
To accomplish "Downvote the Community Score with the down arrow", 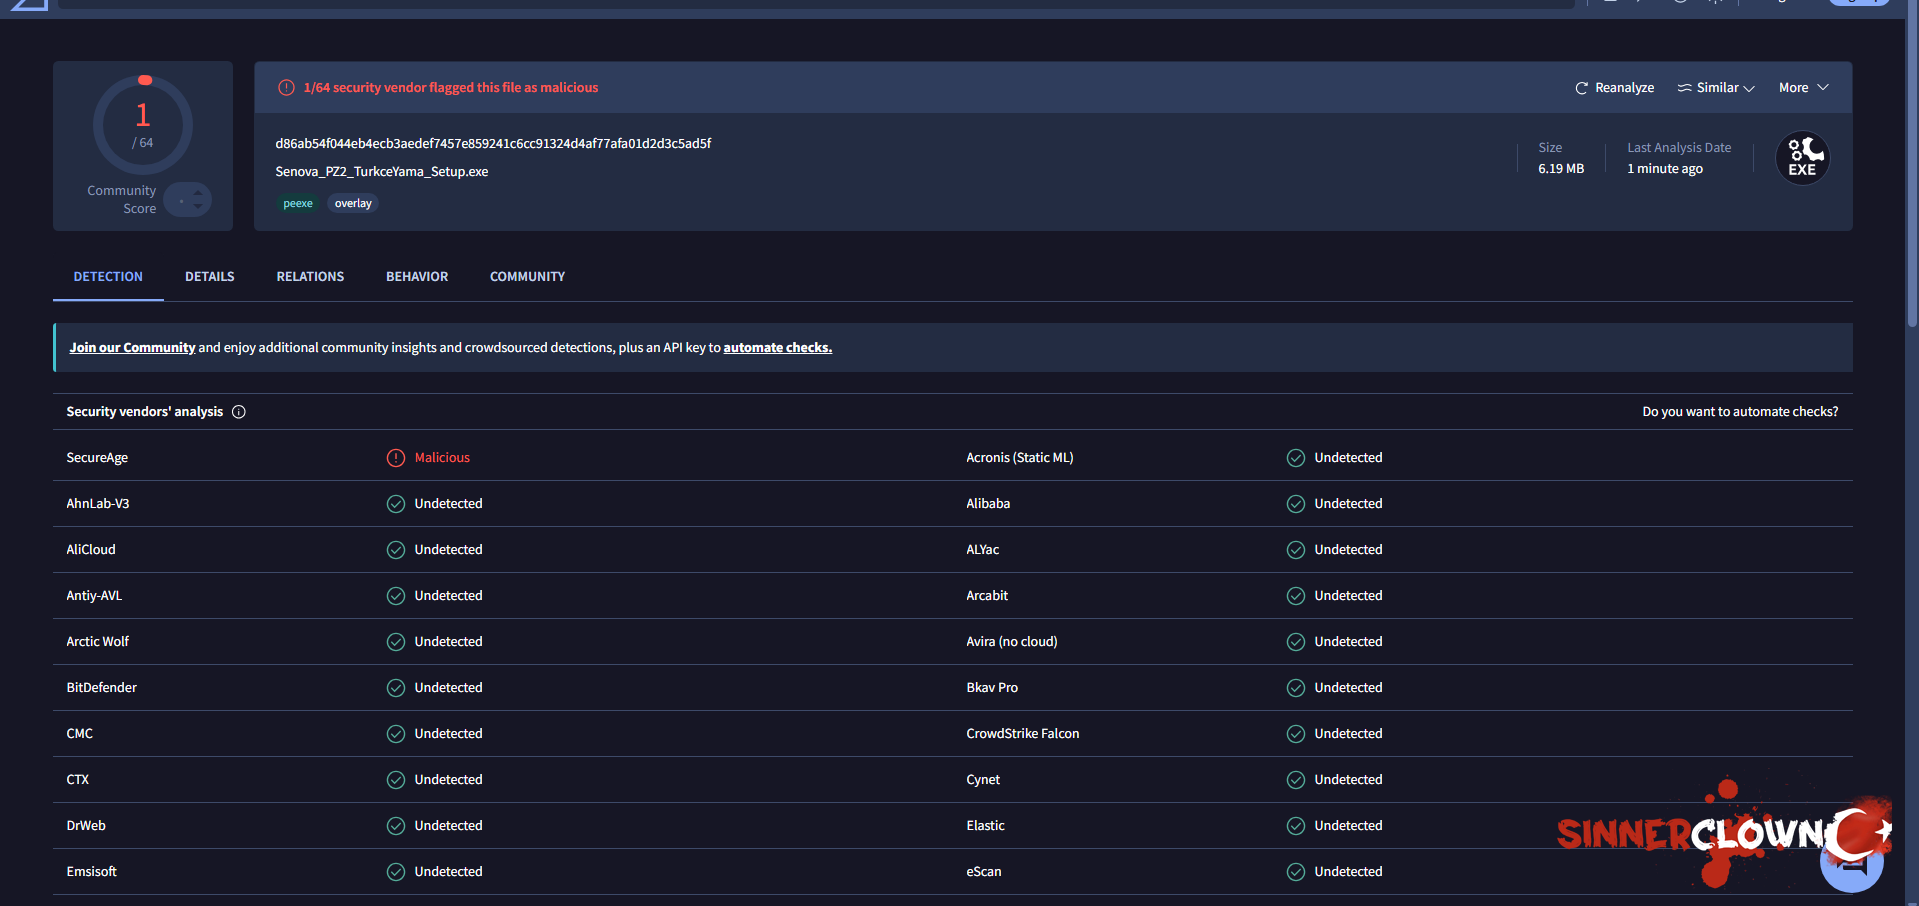I will [198, 207].
